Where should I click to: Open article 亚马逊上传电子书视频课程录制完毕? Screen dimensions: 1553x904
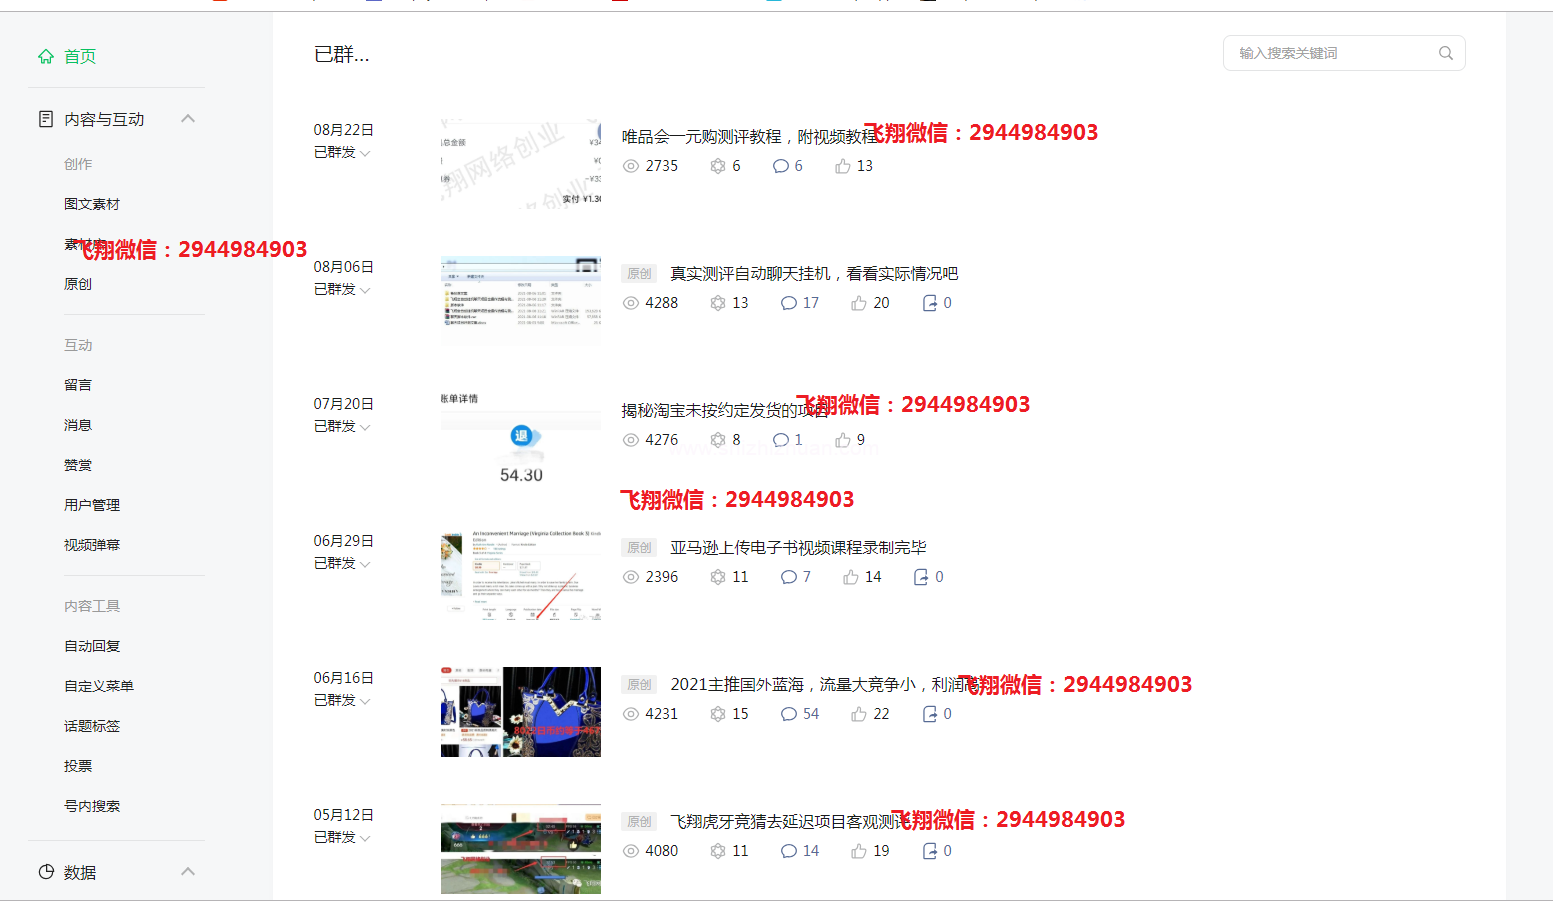click(x=797, y=548)
